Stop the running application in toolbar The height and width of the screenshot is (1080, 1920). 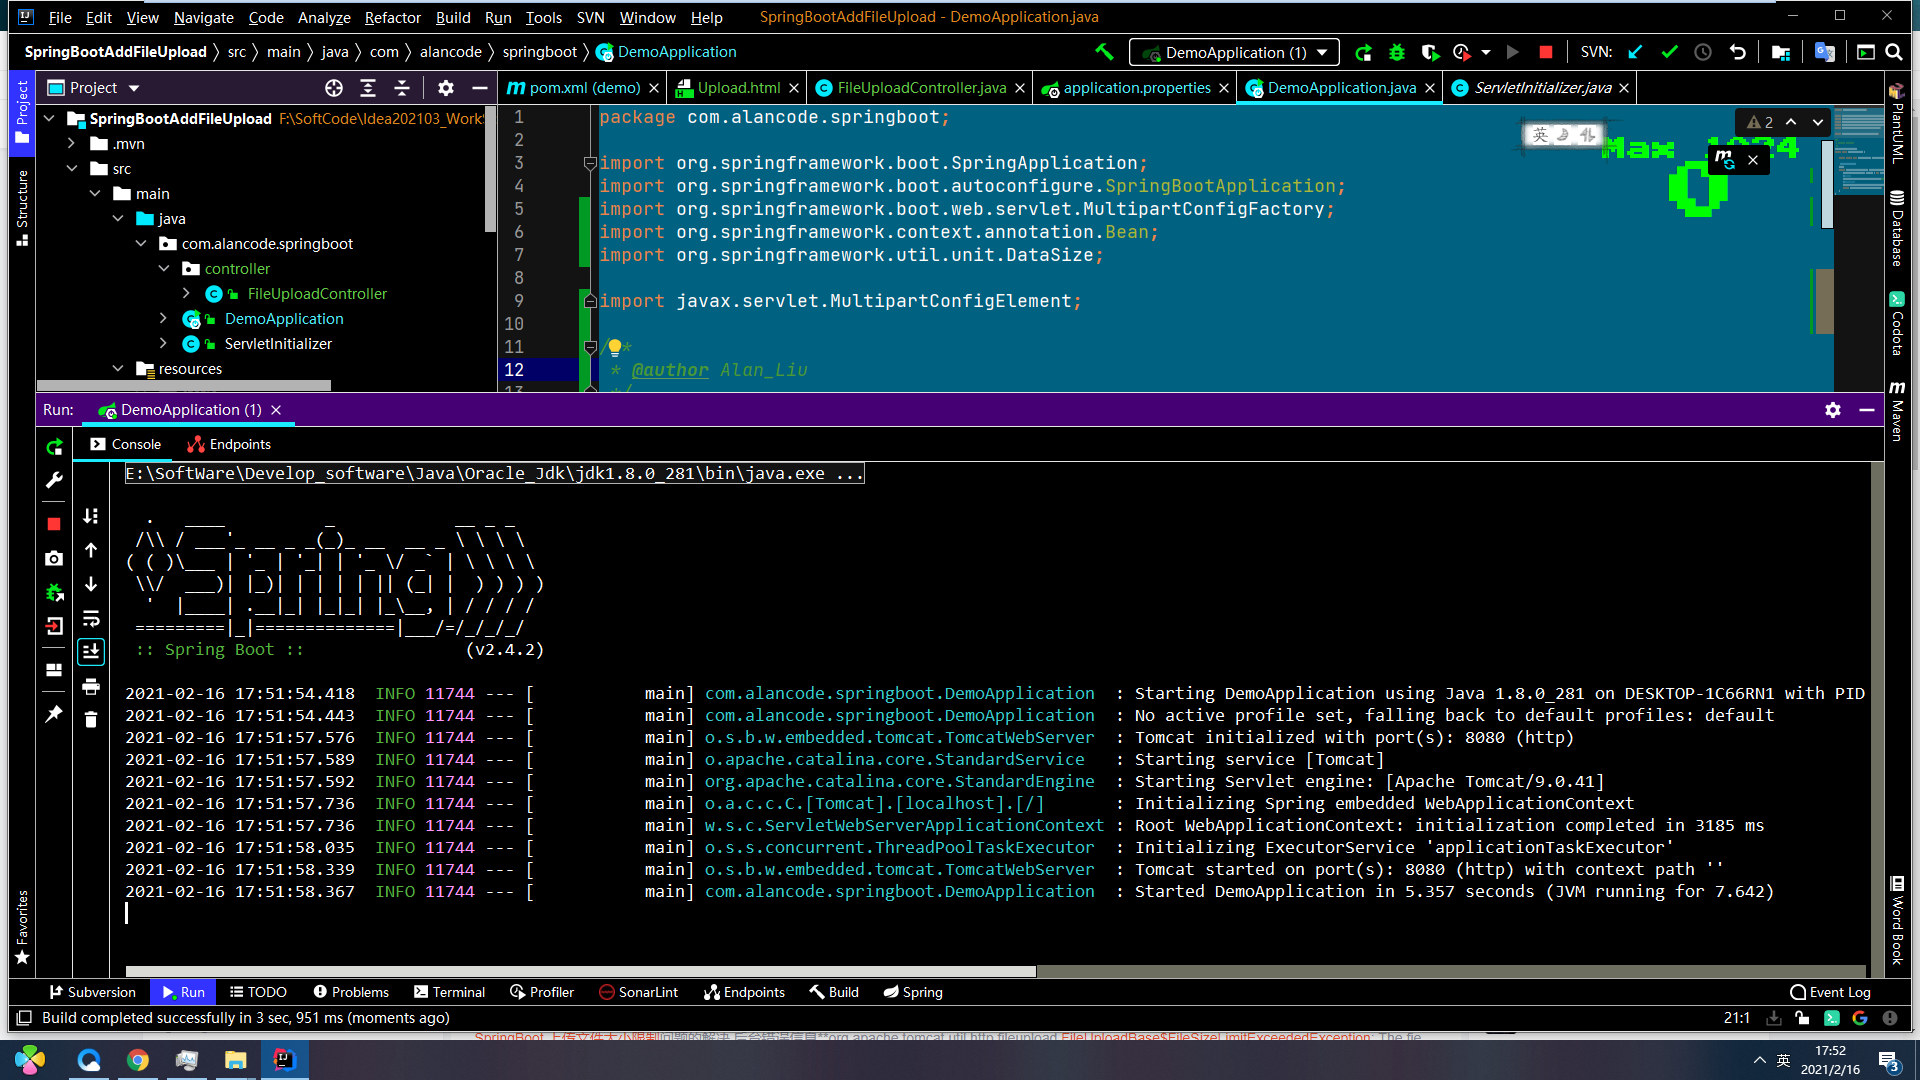pos(1546,52)
